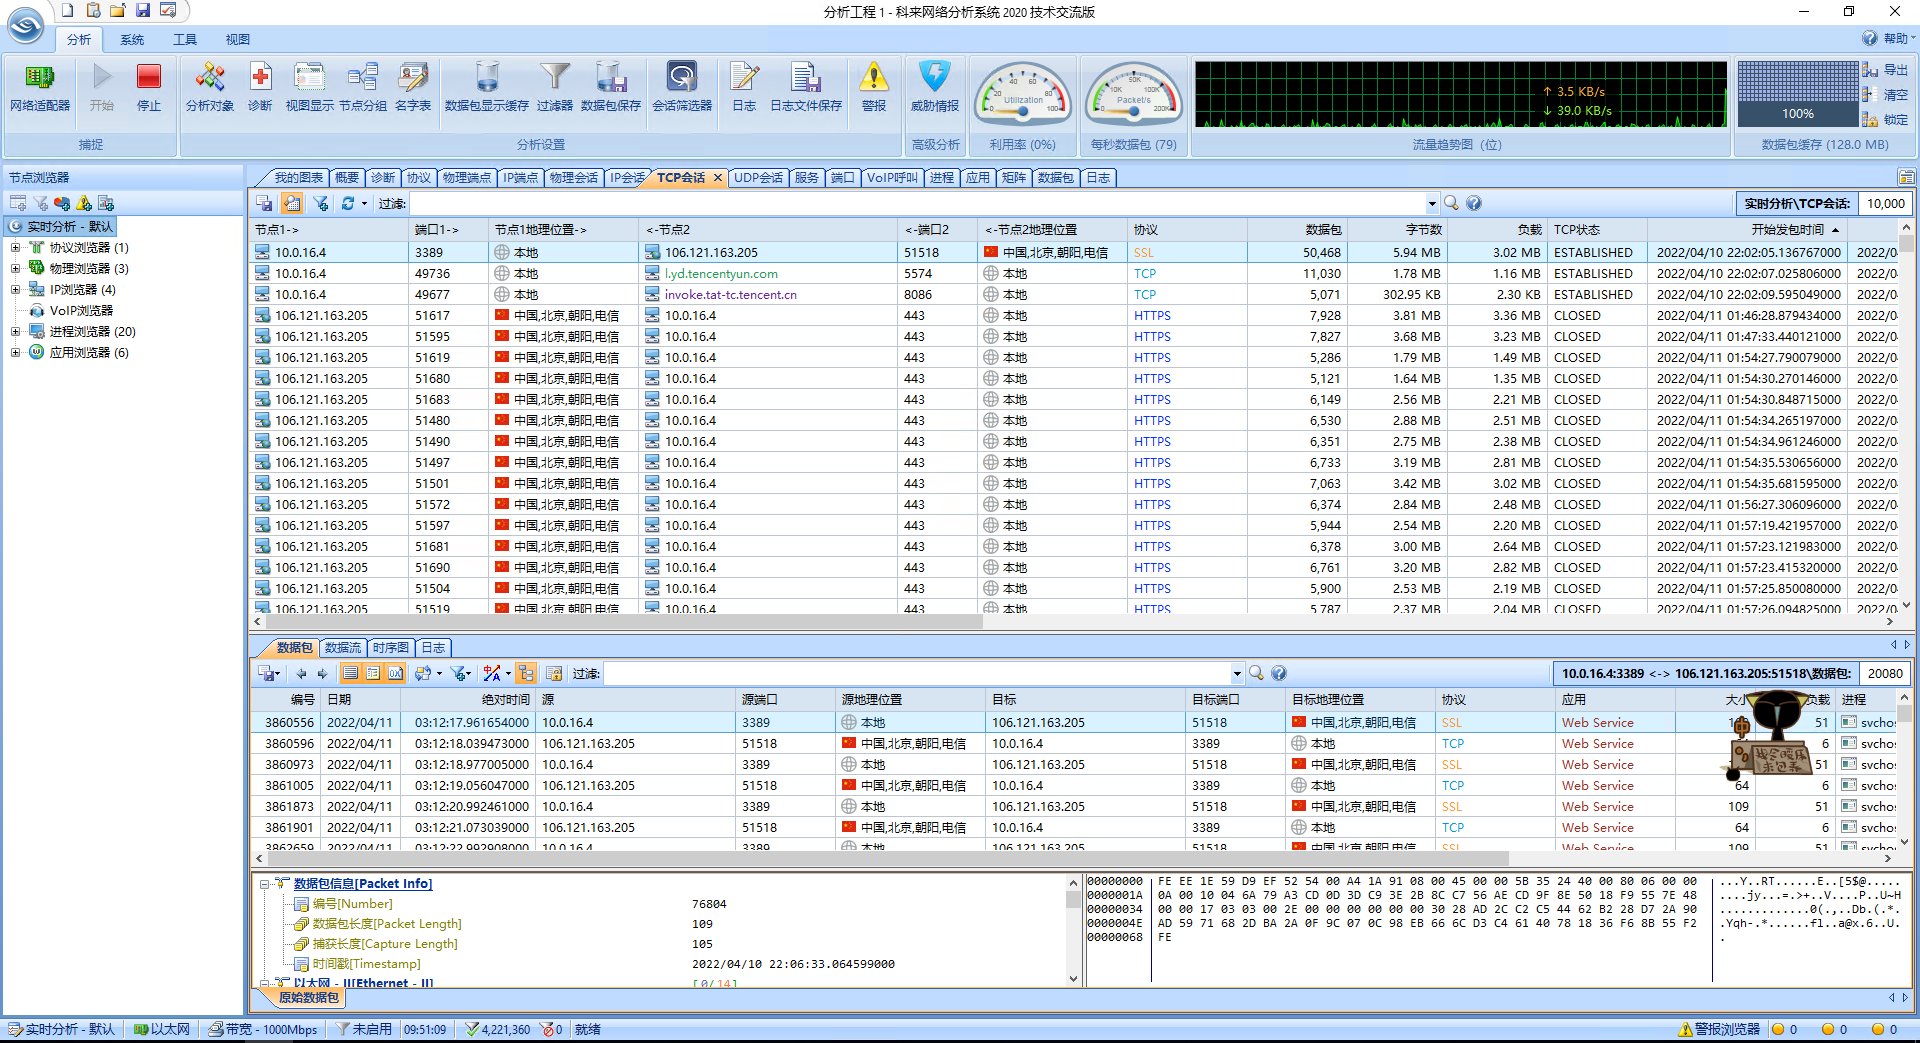The height and width of the screenshot is (1043, 1920).
Task: Click next packet arrow in packet toolbar
Action: pyautogui.click(x=322, y=673)
